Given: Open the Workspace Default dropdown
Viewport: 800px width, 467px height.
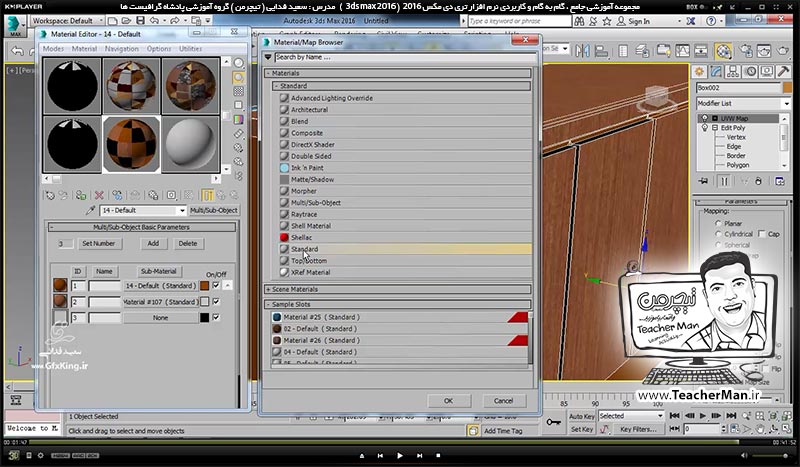Looking at the screenshot, I should coord(67,20).
